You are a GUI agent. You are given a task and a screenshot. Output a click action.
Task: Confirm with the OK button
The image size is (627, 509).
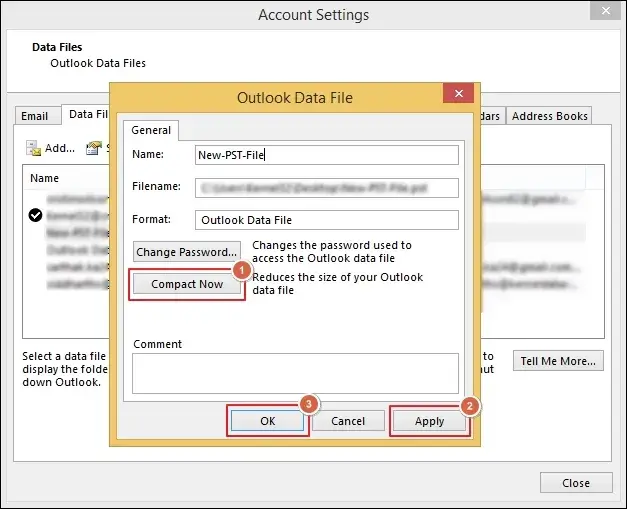click(267, 421)
